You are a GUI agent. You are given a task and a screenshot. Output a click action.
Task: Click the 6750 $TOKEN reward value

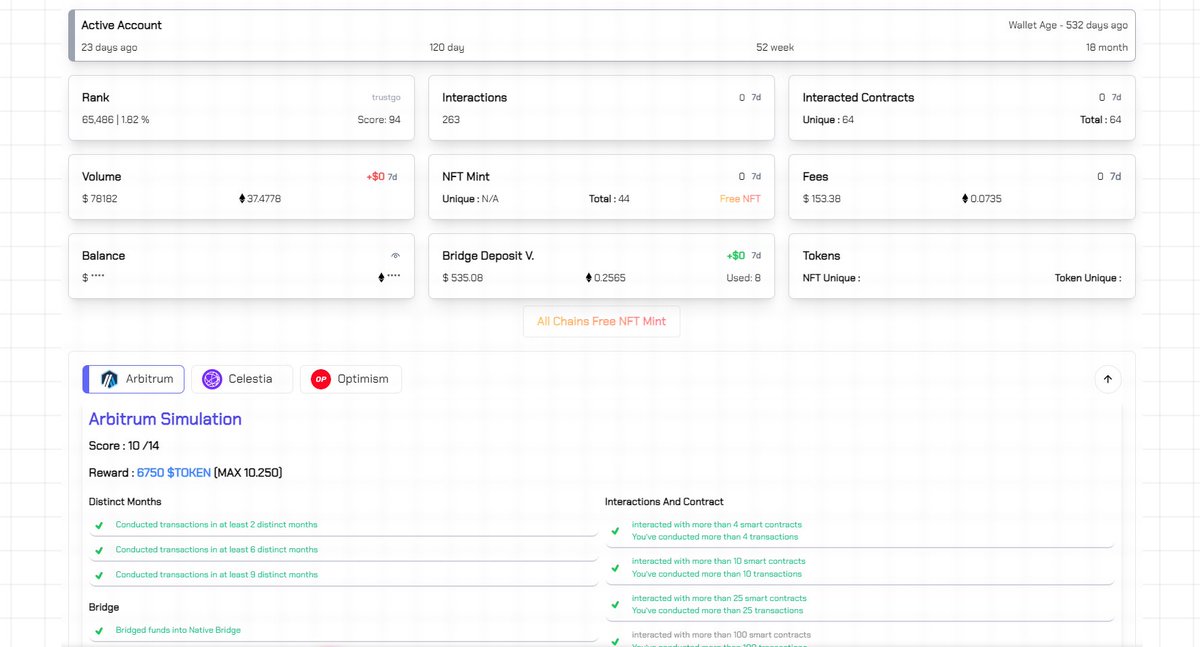(x=174, y=472)
